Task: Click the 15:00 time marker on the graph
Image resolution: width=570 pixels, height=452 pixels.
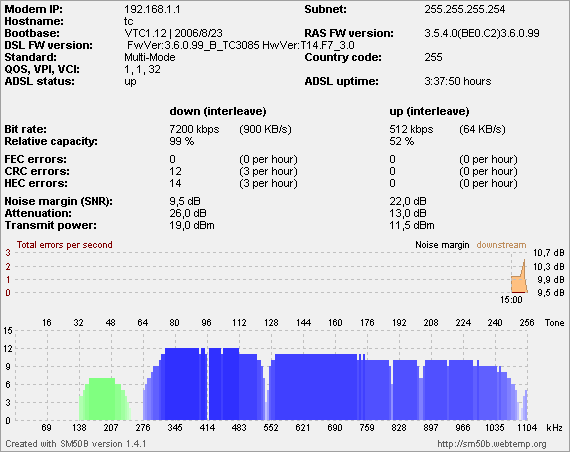Action: click(511, 300)
